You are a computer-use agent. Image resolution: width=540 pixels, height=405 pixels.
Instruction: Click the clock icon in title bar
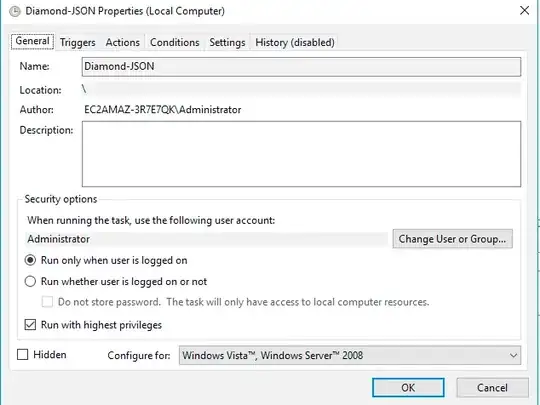point(15,11)
